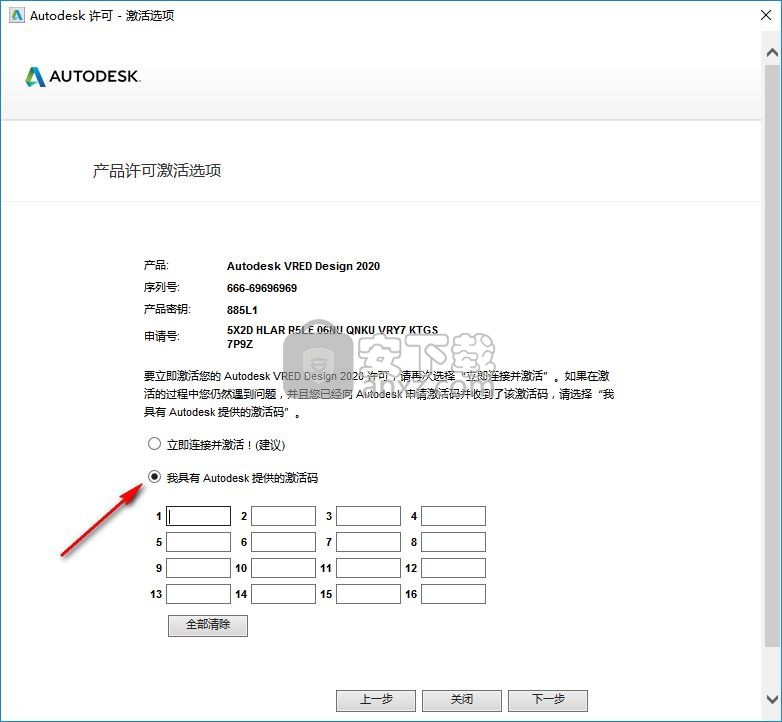Click the 全部清除 clear all button

(208, 625)
